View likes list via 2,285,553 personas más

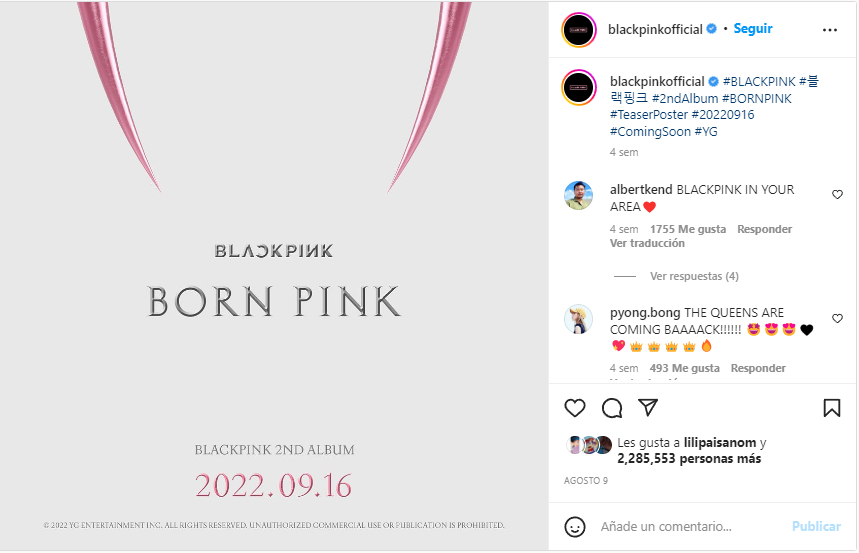pos(689,459)
